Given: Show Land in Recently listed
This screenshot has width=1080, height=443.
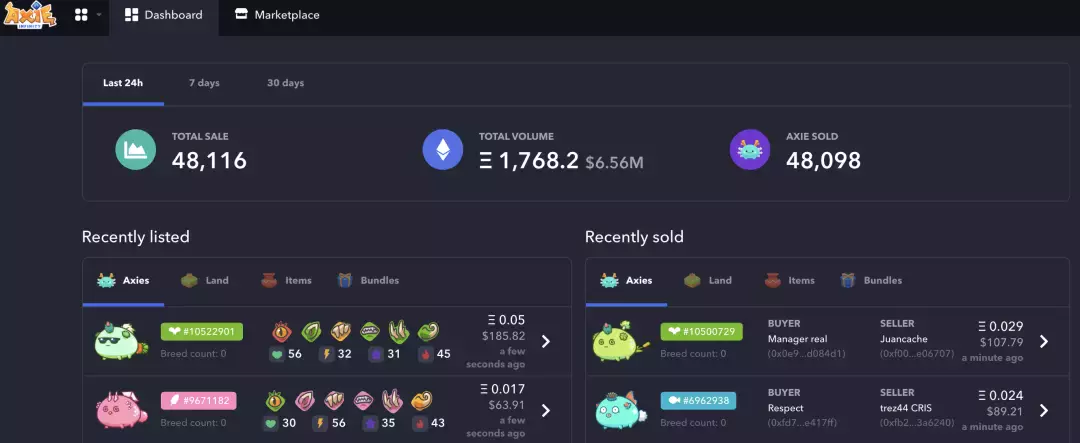Looking at the screenshot, I should (205, 280).
